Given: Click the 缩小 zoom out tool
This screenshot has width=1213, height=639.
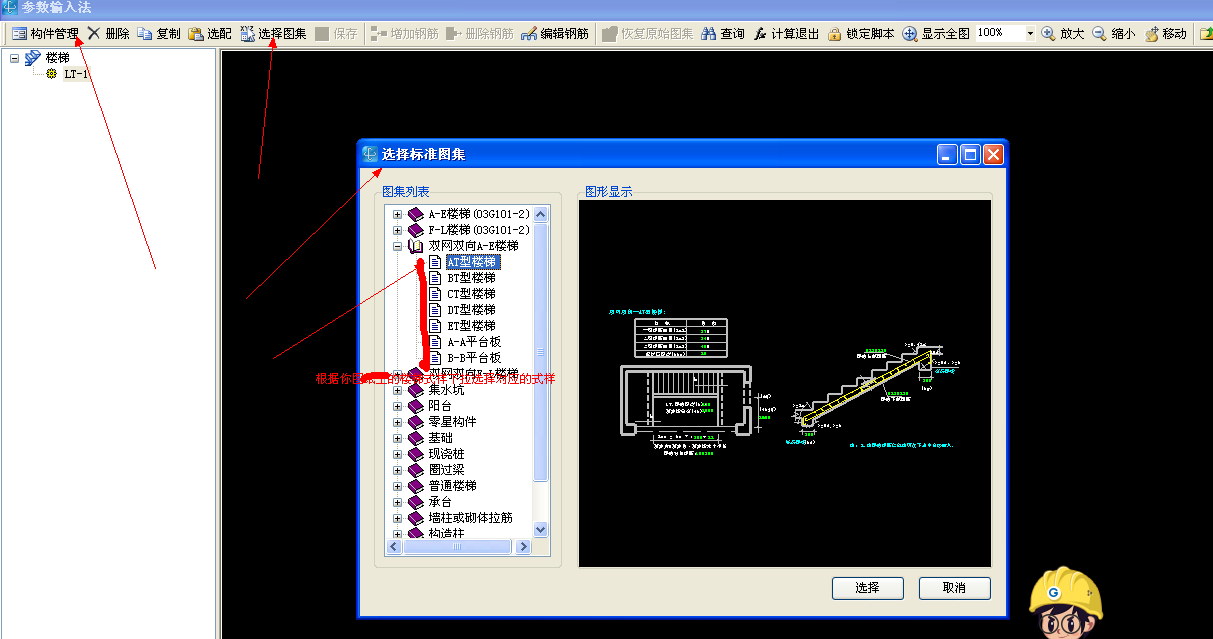Looking at the screenshot, I should (1113, 33).
